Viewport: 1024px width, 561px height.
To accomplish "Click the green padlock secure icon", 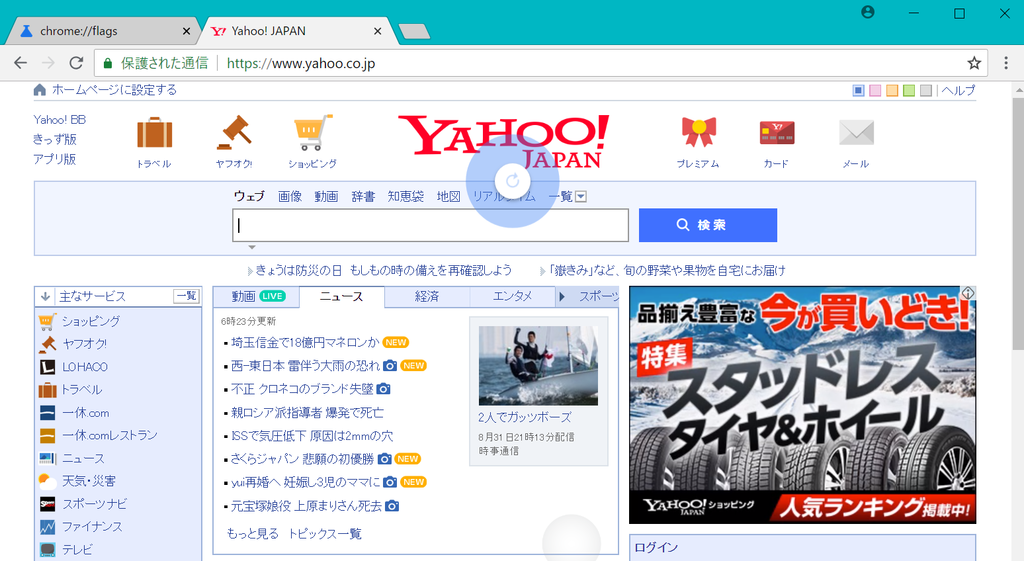I will coord(108,63).
